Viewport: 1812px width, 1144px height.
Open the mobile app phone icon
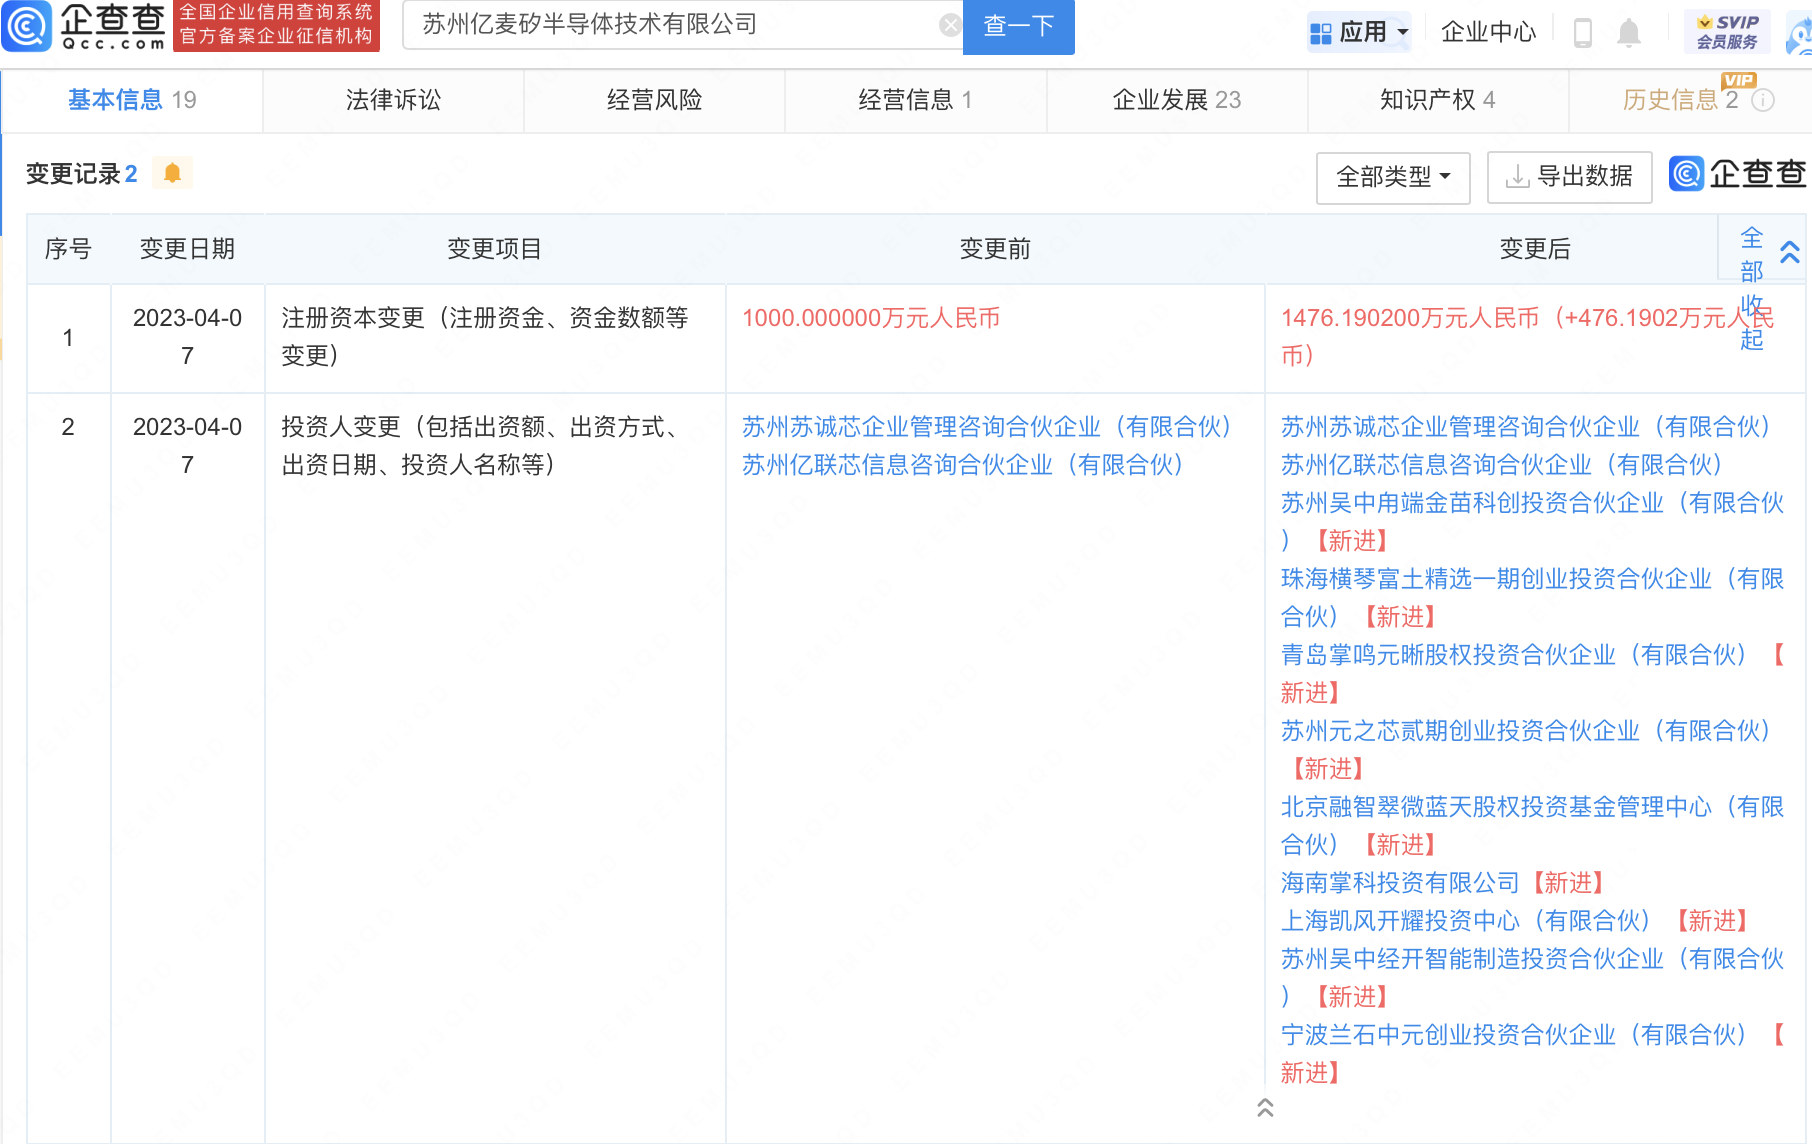[1582, 32]
